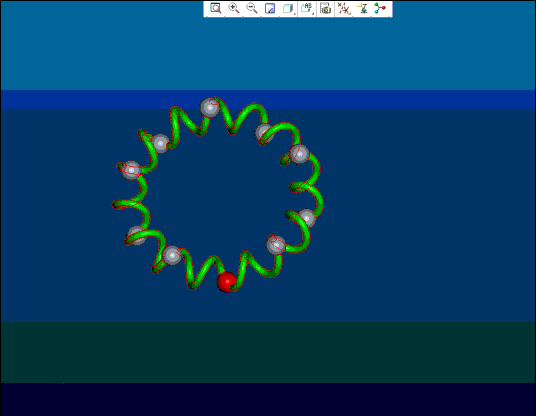Screen dimensions: 536x416
Task: Toggle the orange coordinate axes icon
Action: click(x=344, y=9)
